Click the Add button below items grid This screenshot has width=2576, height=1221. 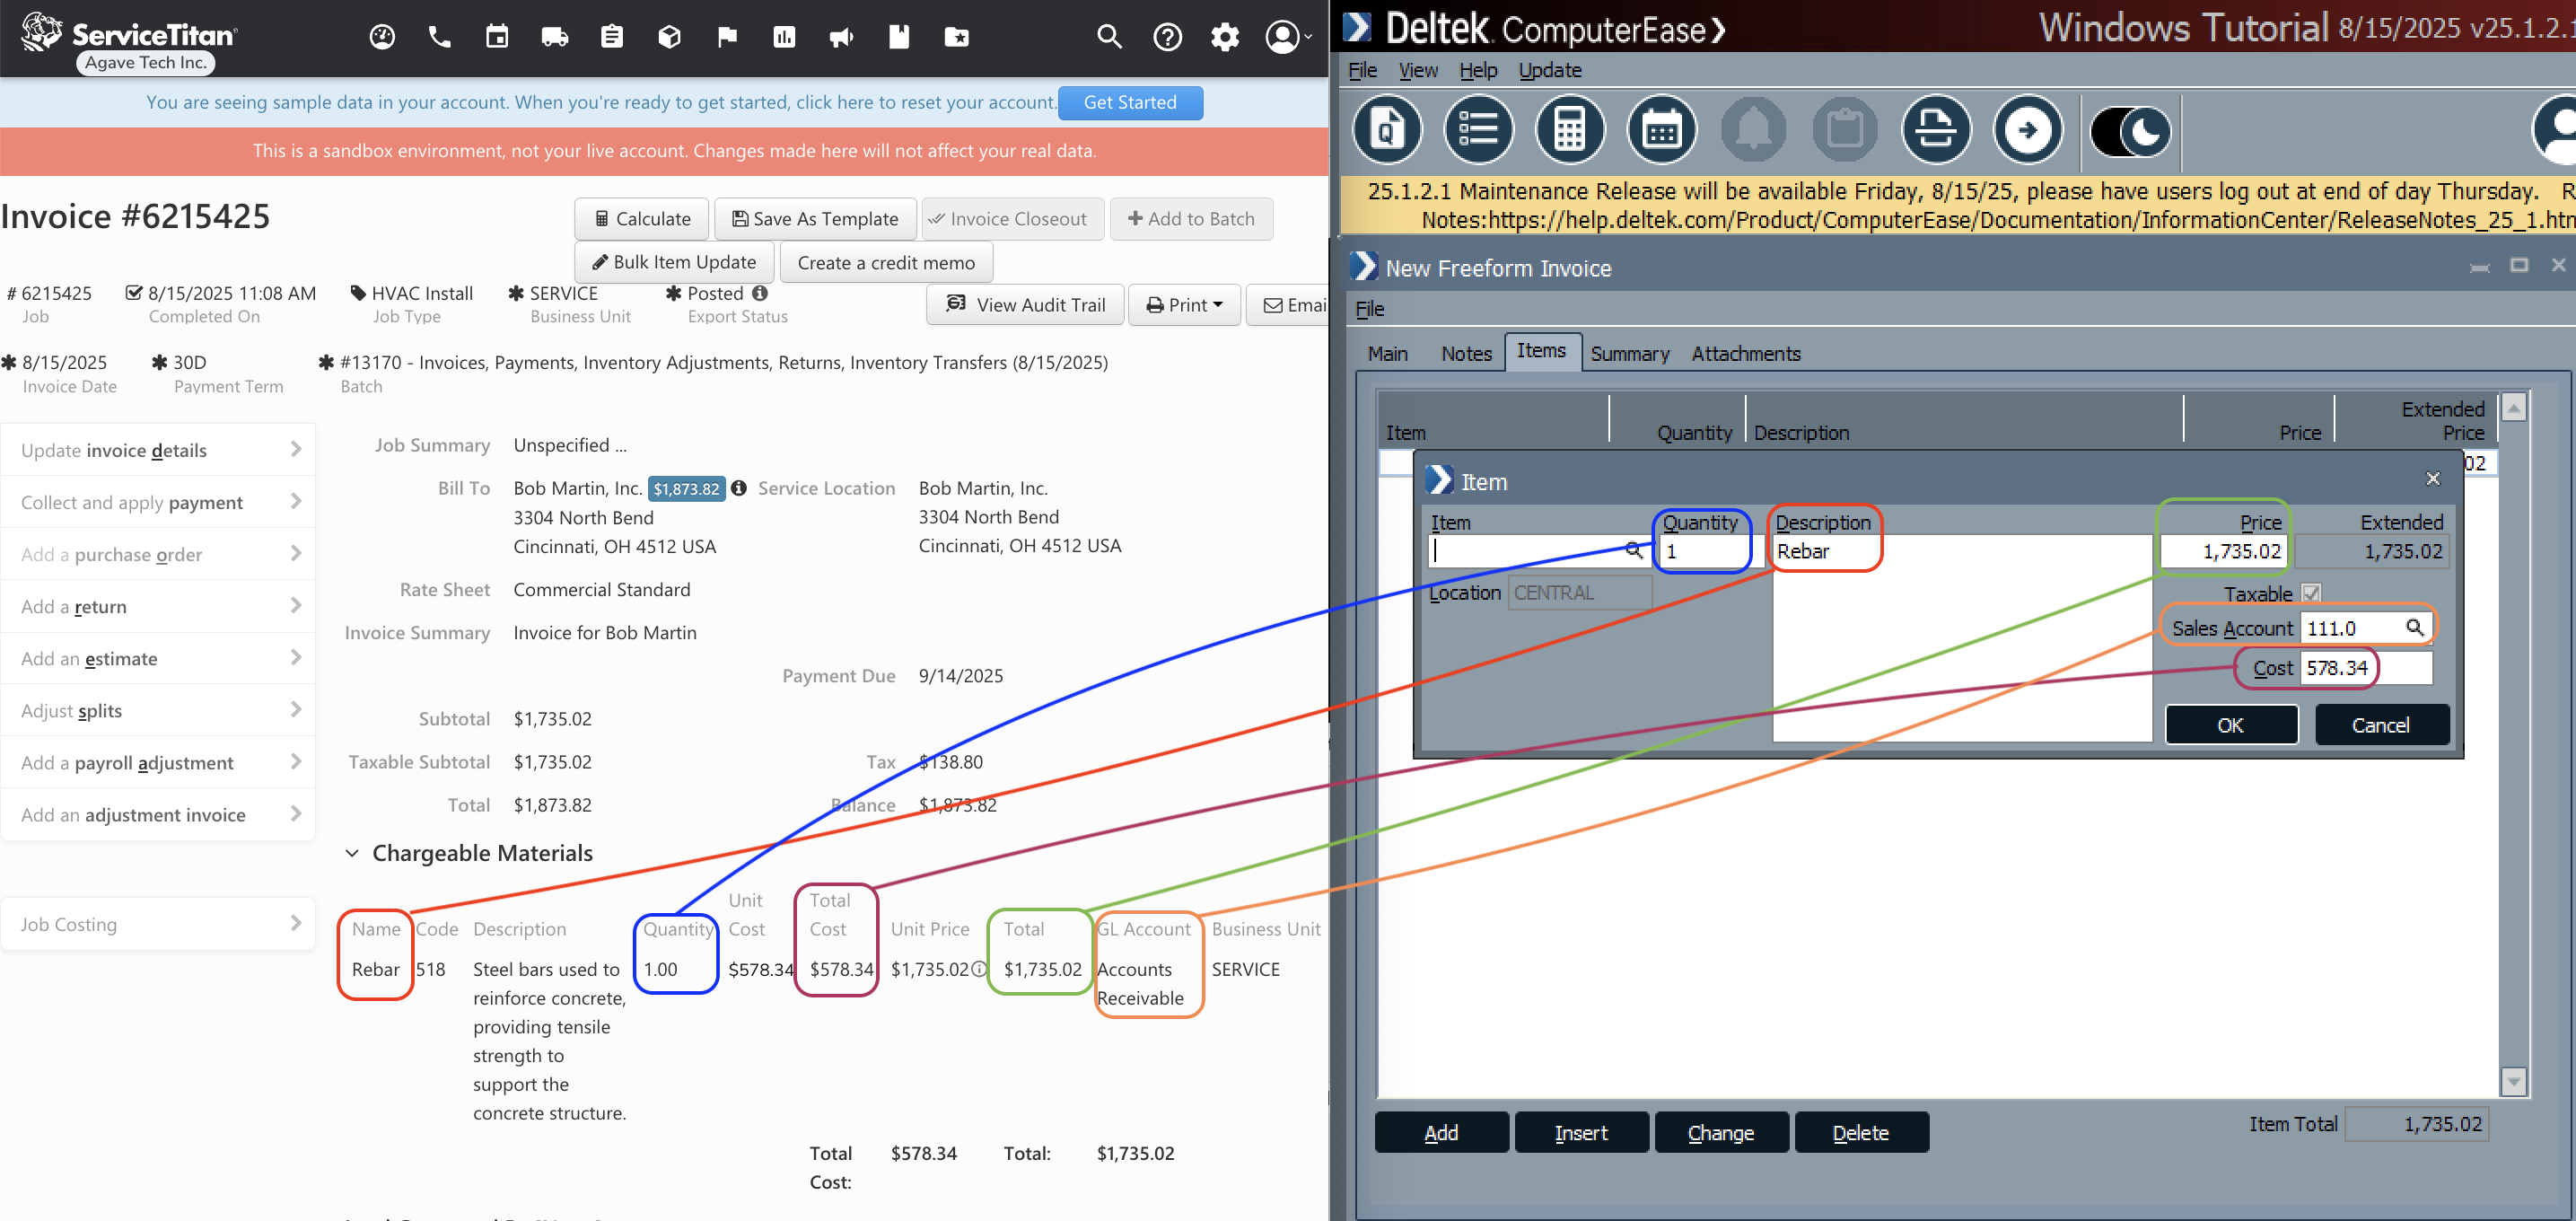(x=1441, y=1132)
